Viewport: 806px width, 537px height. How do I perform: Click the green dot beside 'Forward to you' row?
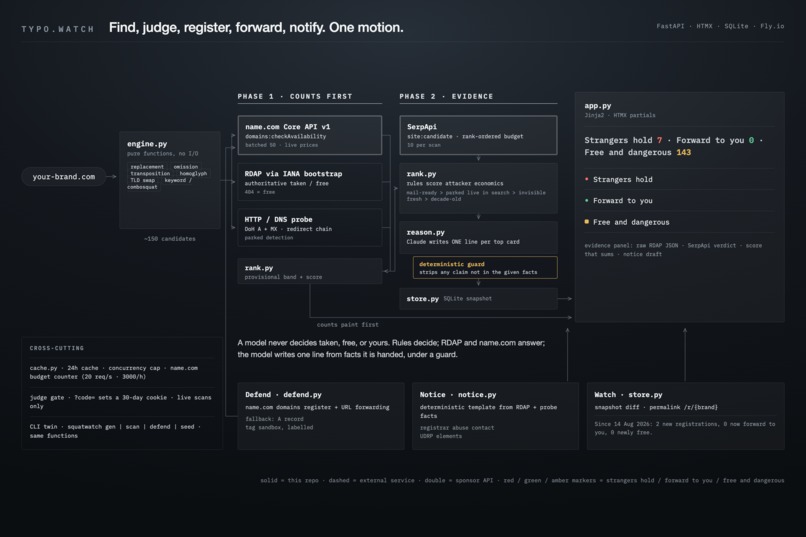click(x=587, y=200)
